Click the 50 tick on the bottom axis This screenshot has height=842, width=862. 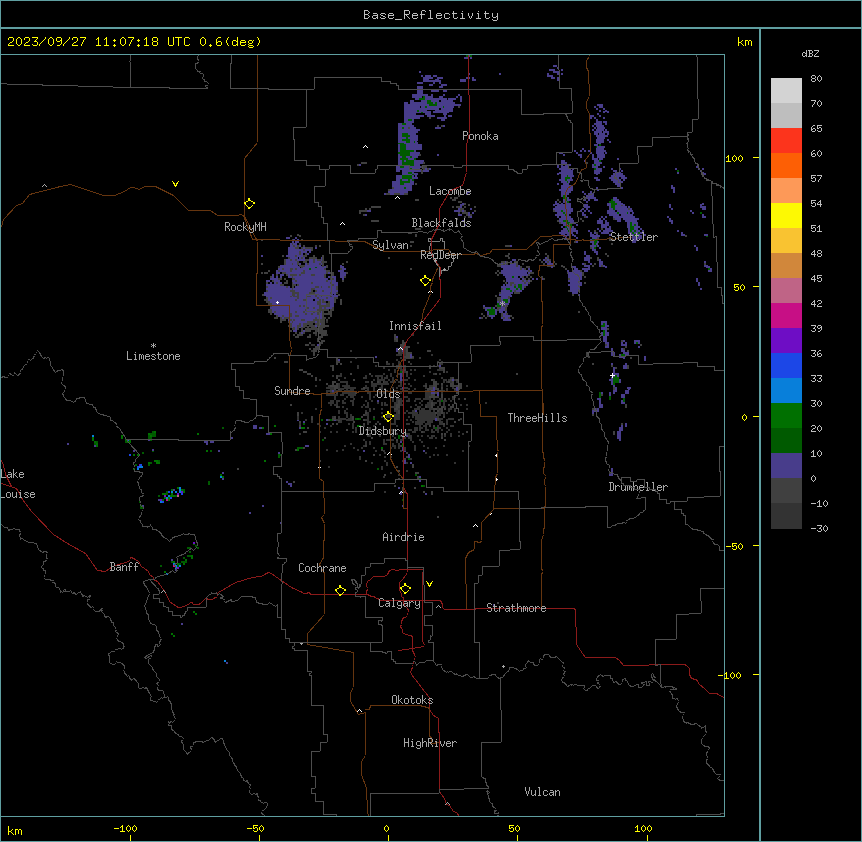point(514,828)
